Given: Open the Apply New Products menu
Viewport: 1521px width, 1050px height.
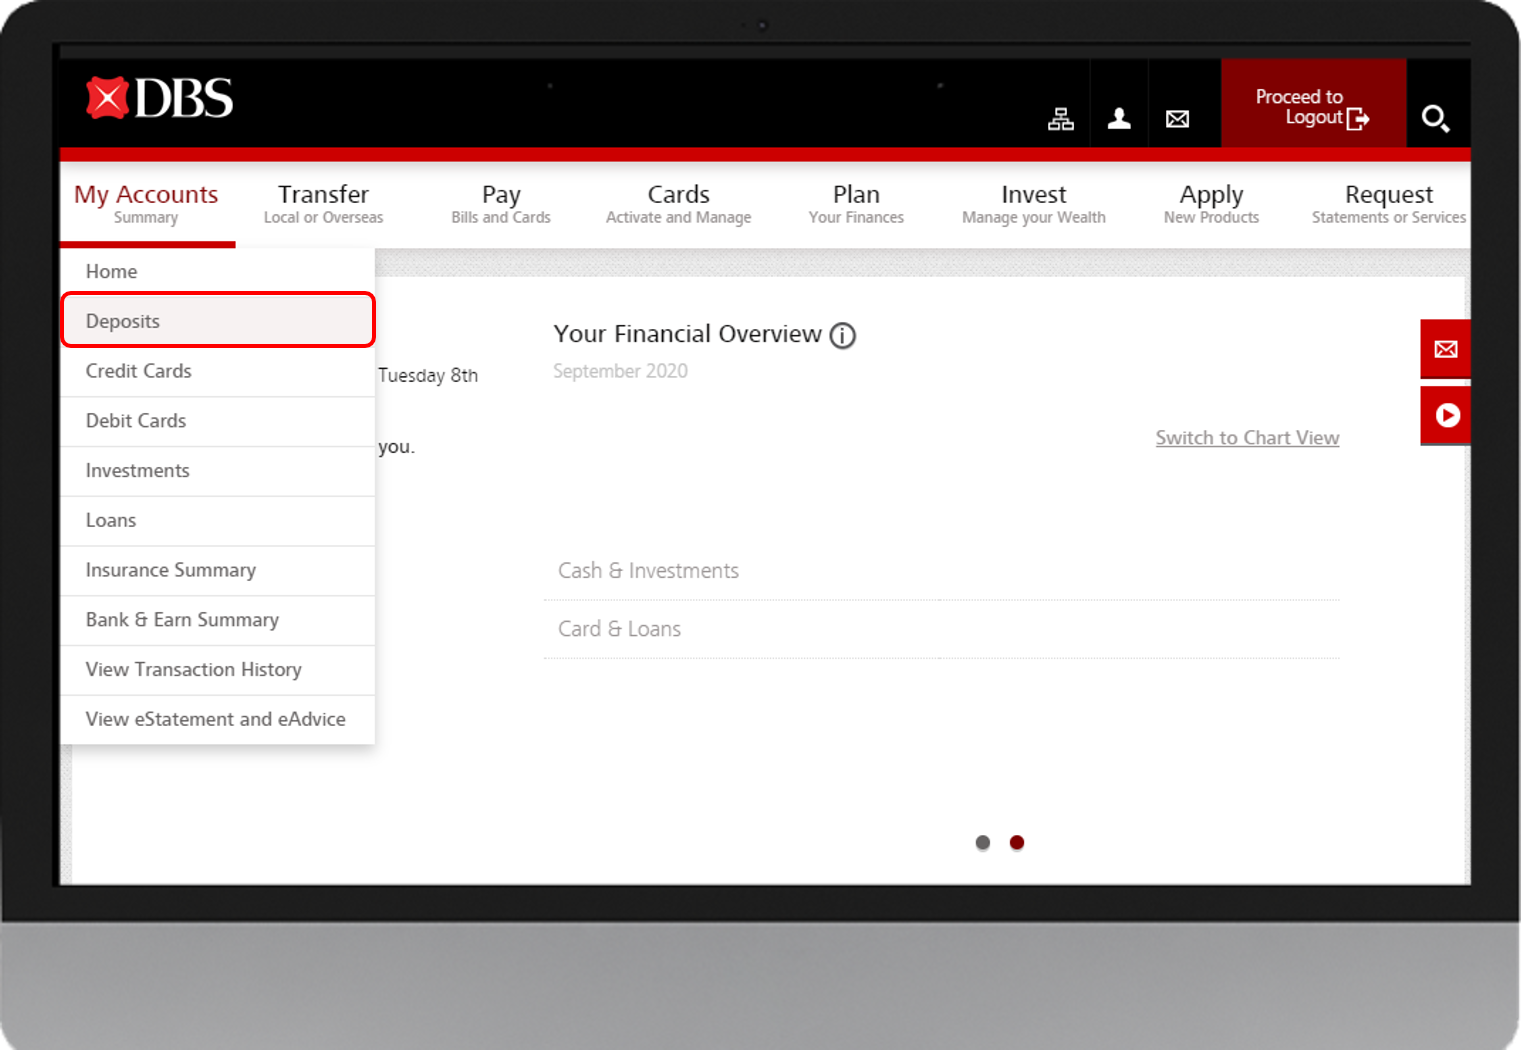Looking at the screenshot, I should tap(1210, 203).
